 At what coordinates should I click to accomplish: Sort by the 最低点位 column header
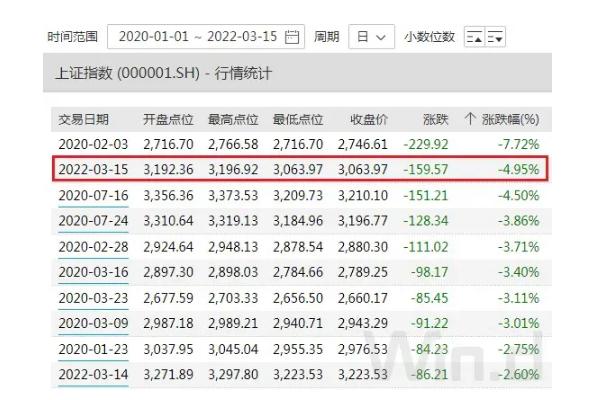298,119
